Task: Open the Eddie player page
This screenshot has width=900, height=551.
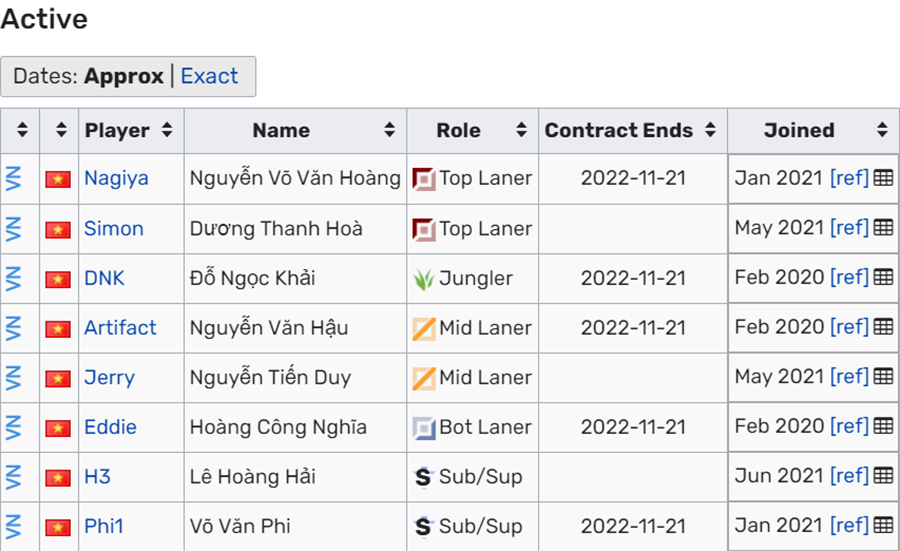Action: point(110,427)
